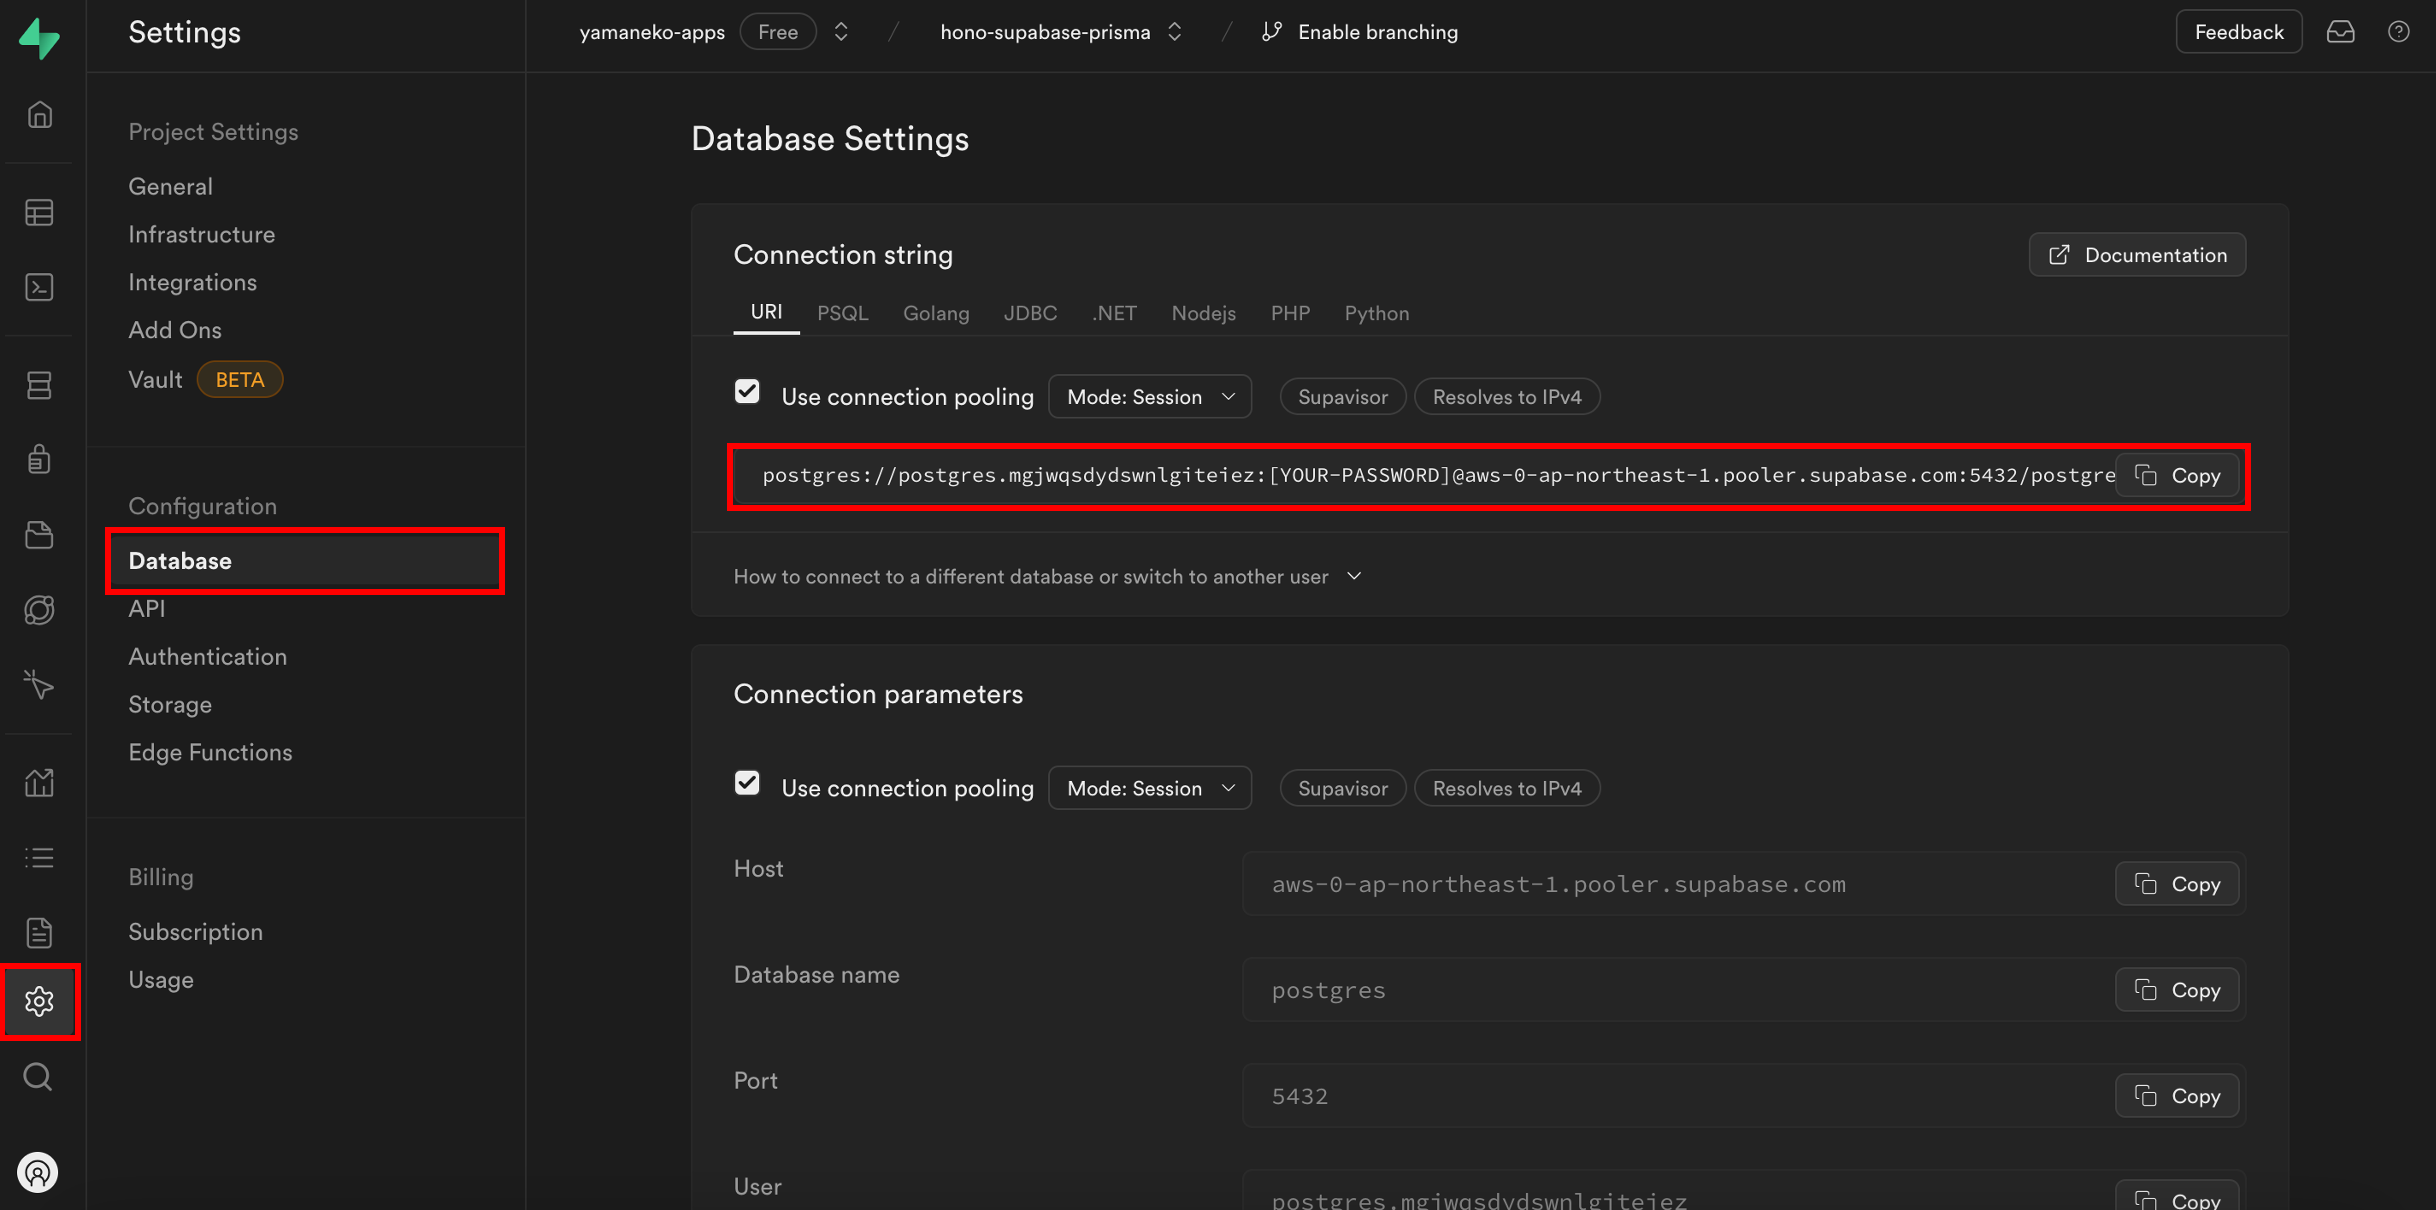Screen dimensions: 2436x1210
Task: Uncheck connection pooling under Connection string
Action: [x=747, y=392]
